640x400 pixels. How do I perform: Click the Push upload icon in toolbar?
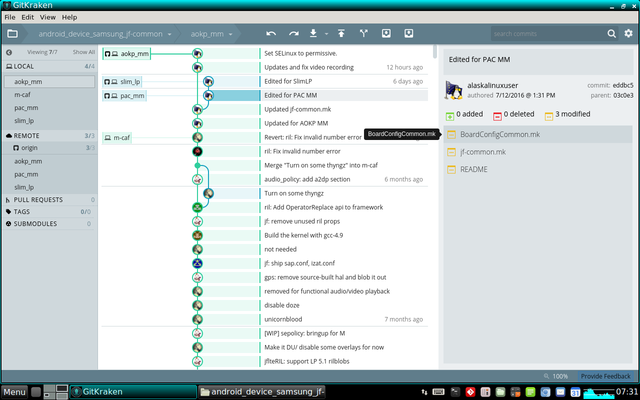pos(340,34)
